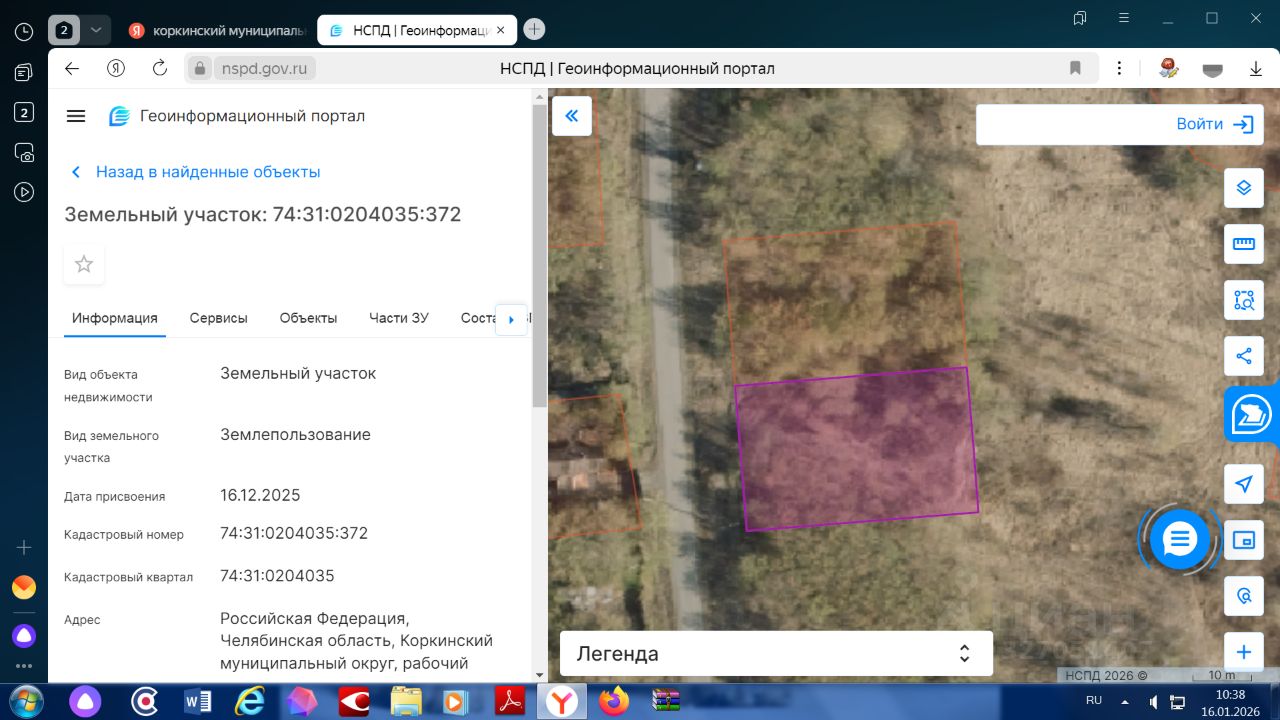Open the map search-location tool
1280x720 pixels.
pyautogui.click(x=1244, y=596)
